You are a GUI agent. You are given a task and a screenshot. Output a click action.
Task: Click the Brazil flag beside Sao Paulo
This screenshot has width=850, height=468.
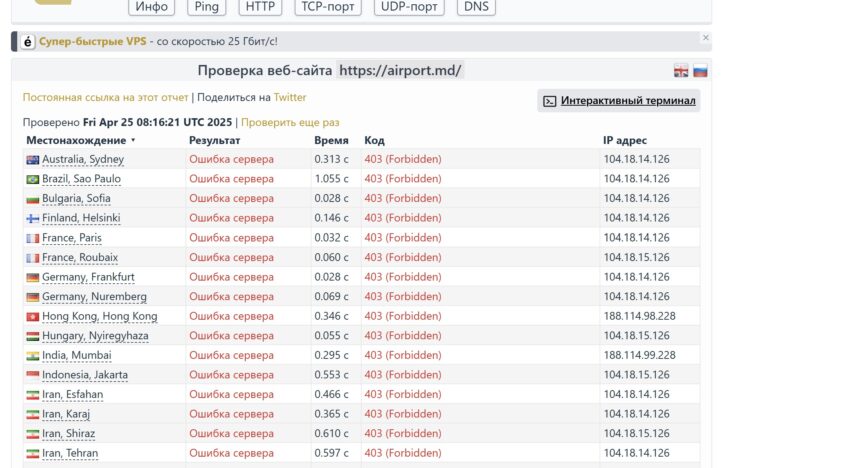33,179
